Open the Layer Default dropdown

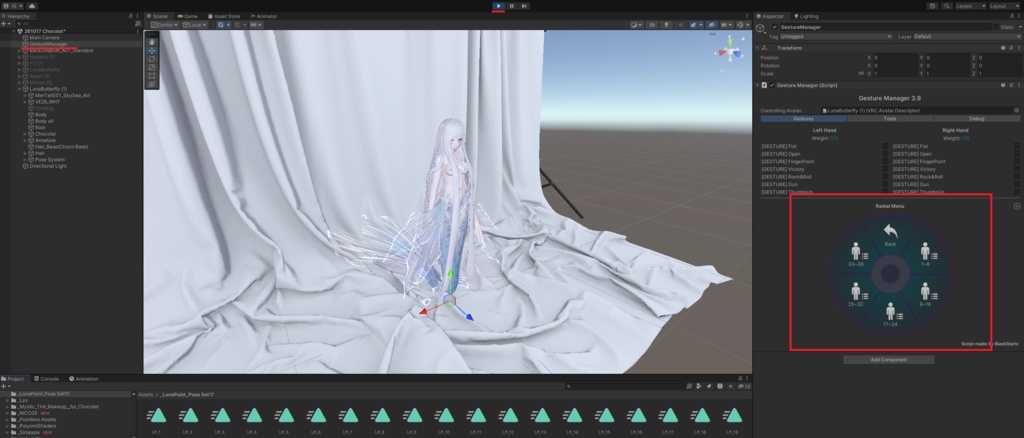[x=967, y=37]
